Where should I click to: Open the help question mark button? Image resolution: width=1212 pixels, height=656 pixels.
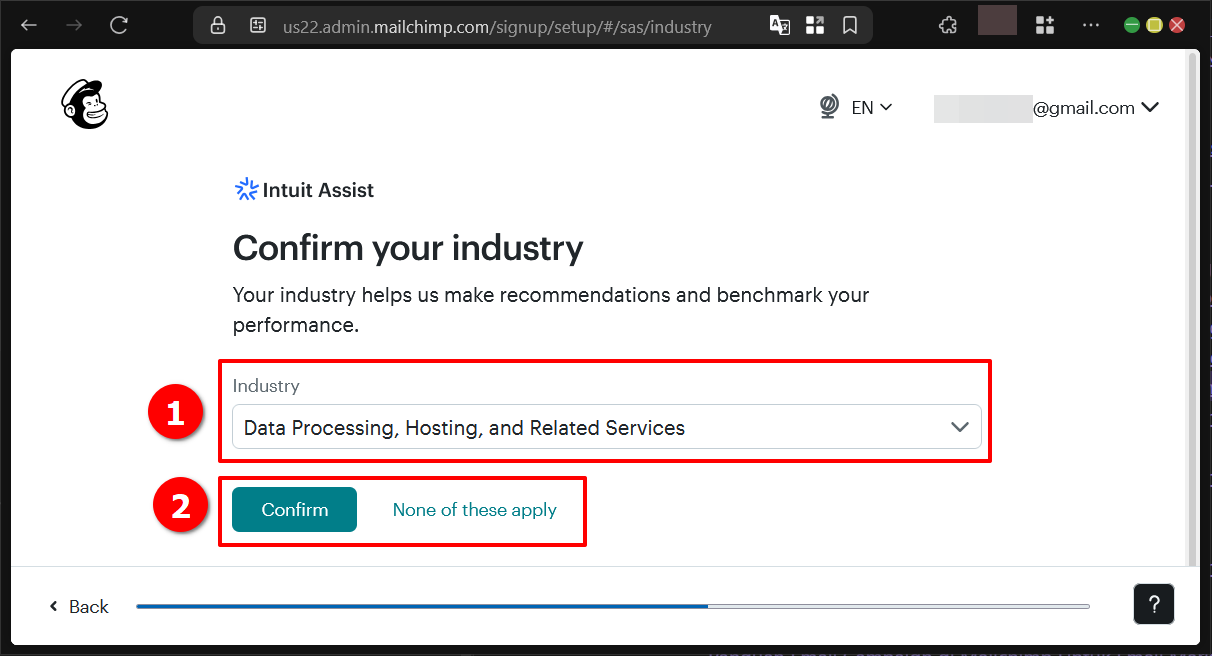1154,604
